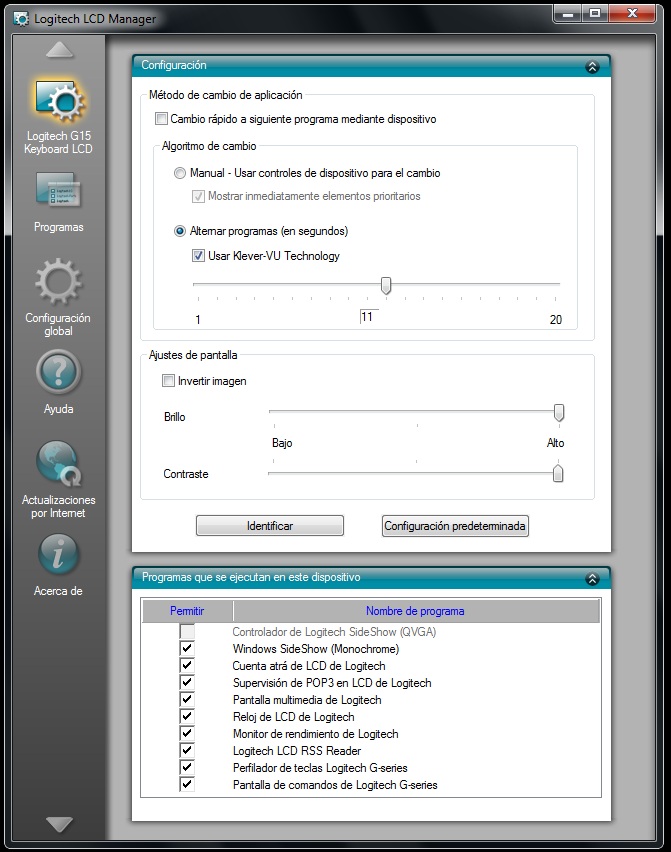Open the Programas sidebar icon

pyautogui.click(x=58, y=192)
